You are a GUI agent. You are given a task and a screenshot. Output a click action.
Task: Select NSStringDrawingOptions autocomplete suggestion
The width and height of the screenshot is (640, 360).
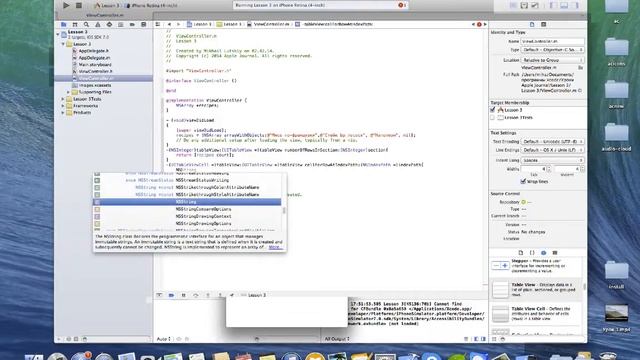[187, 224]
